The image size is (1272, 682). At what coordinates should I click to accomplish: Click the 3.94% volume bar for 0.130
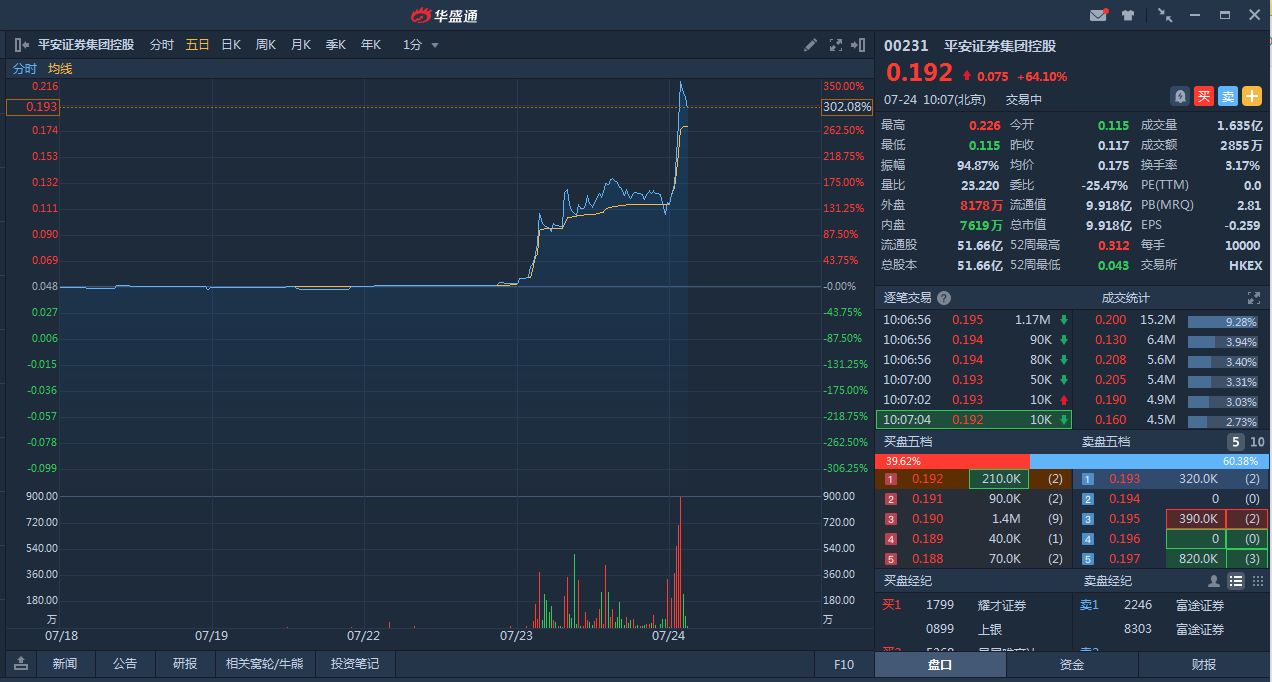[1224, 342]
